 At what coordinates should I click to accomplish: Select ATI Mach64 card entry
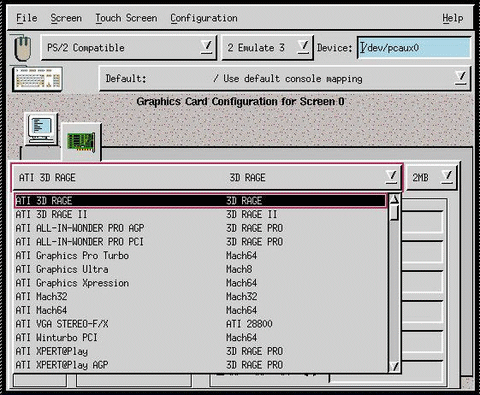[201, 310]
